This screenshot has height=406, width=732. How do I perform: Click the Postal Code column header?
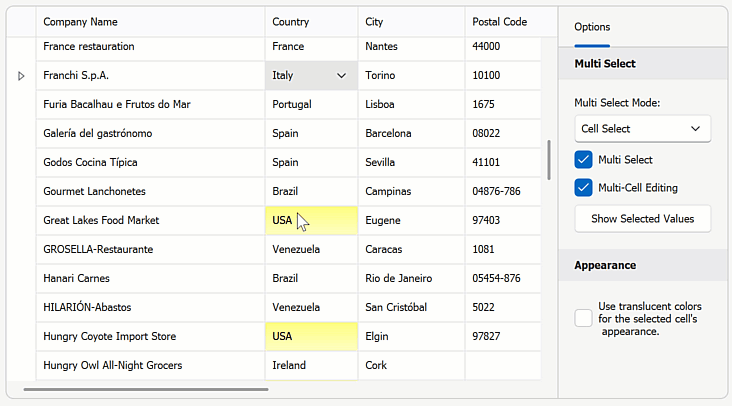tap(511, 22)
